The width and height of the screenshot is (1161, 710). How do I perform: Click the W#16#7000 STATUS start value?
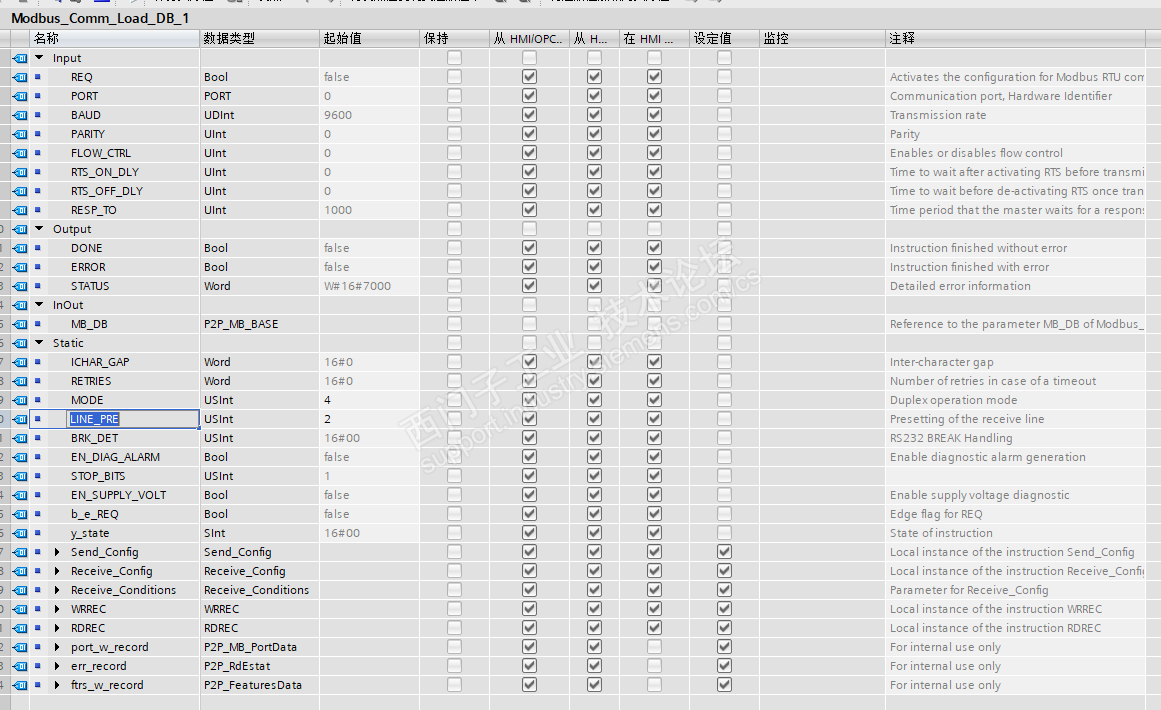click(x=357, y=286)
